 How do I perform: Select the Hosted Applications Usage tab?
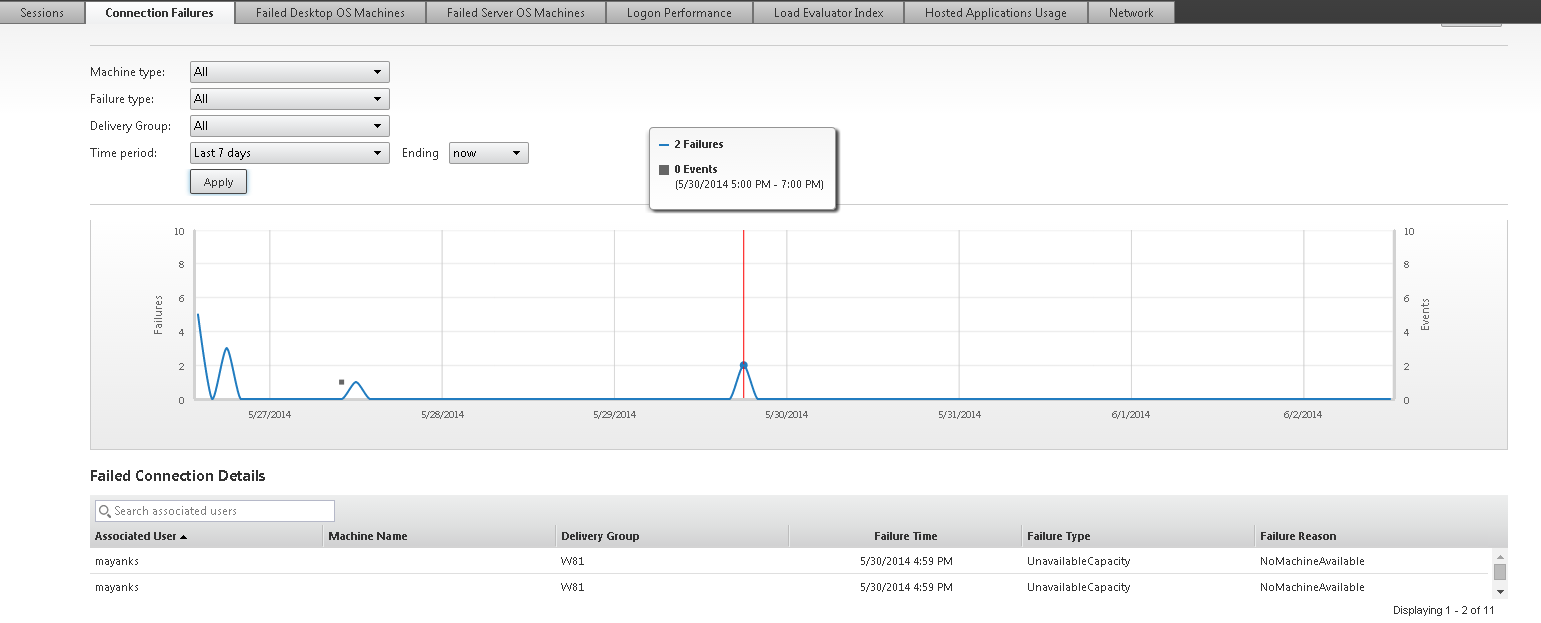995,13
